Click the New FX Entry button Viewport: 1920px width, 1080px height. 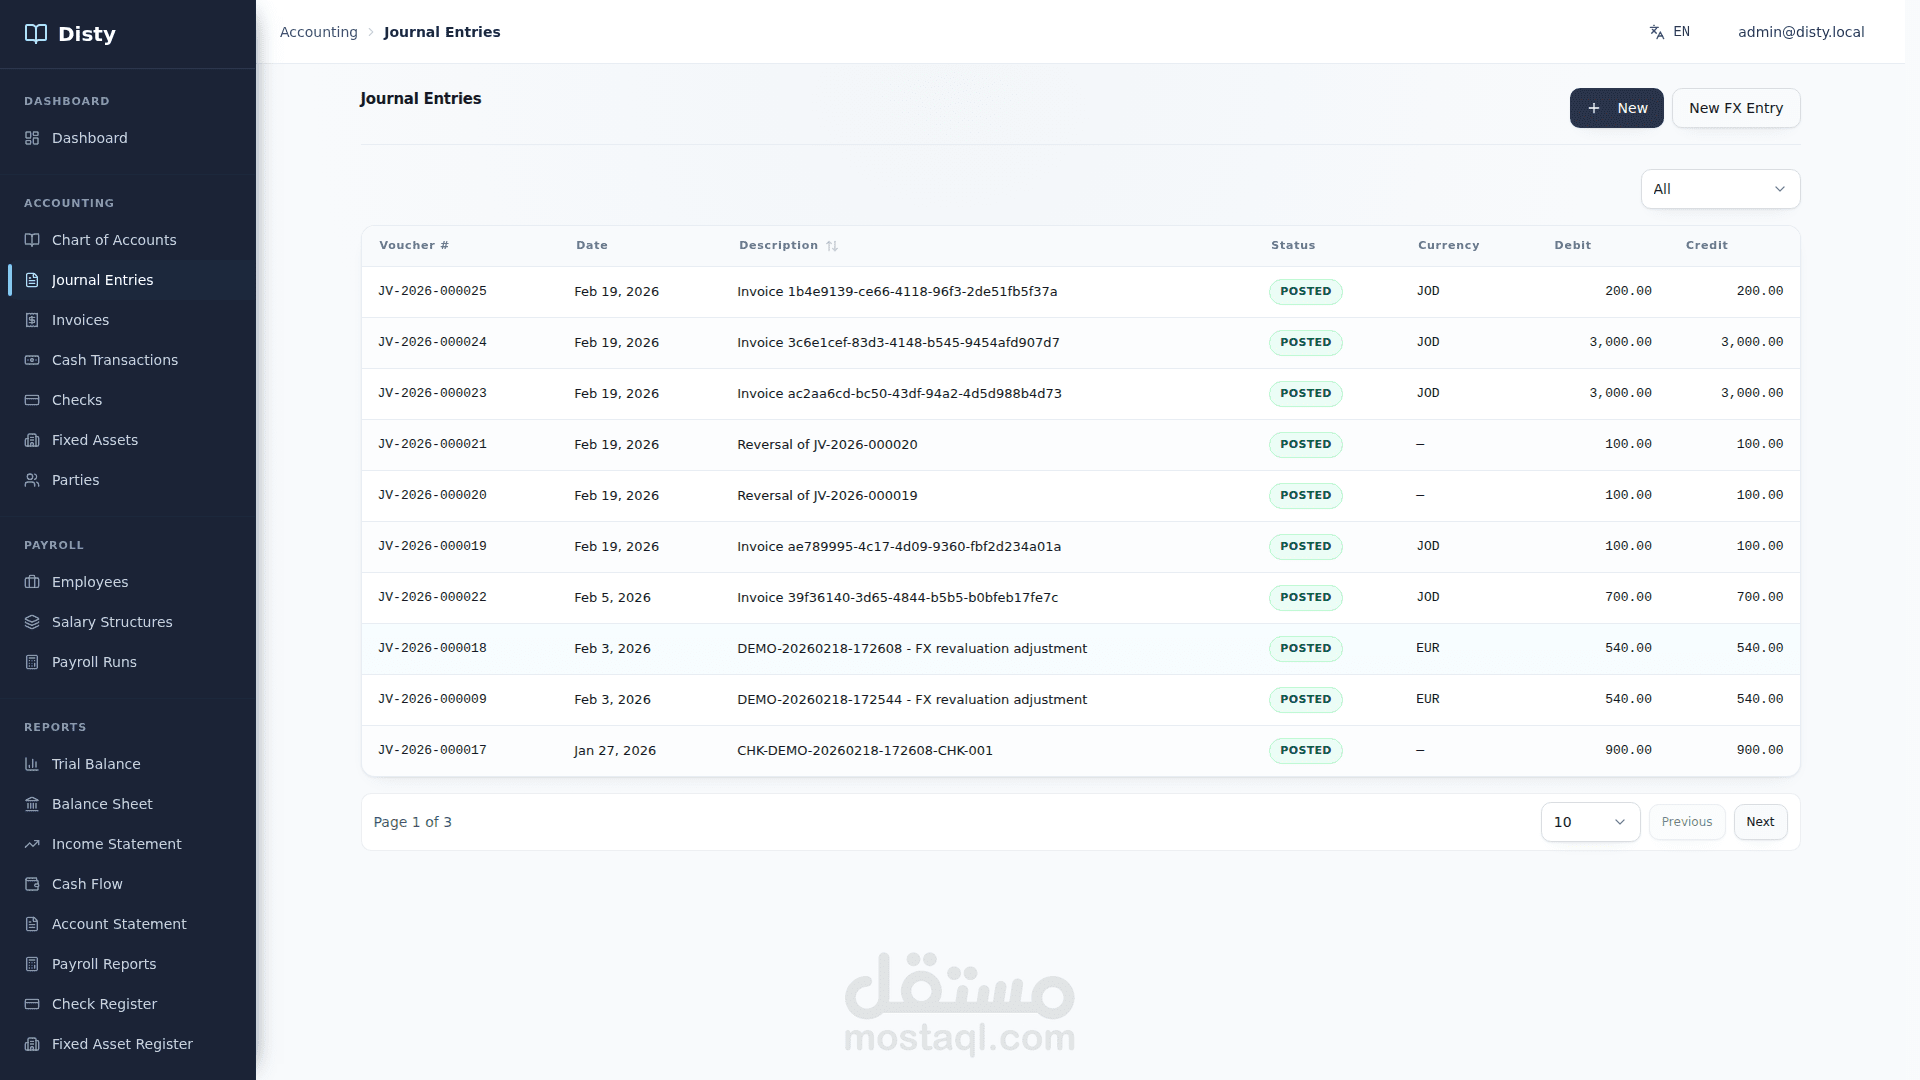pos(1735,108)
